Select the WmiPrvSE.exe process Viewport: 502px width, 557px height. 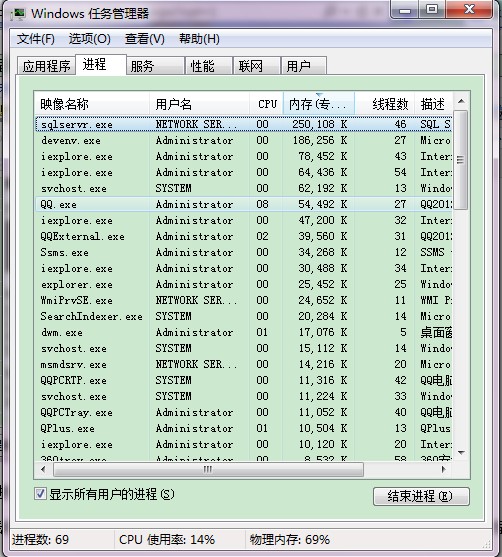coord(244,300)
